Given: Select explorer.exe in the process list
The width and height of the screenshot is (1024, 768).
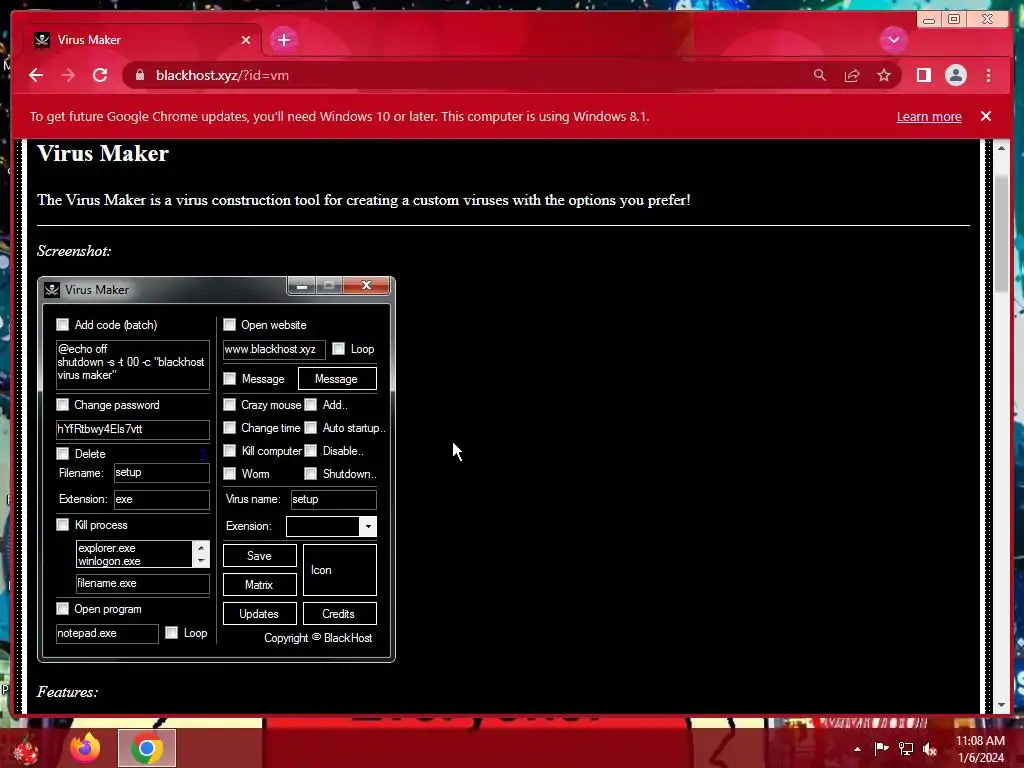Looking at the screenshot, I should pyautogui.click(x=107, y=548).
